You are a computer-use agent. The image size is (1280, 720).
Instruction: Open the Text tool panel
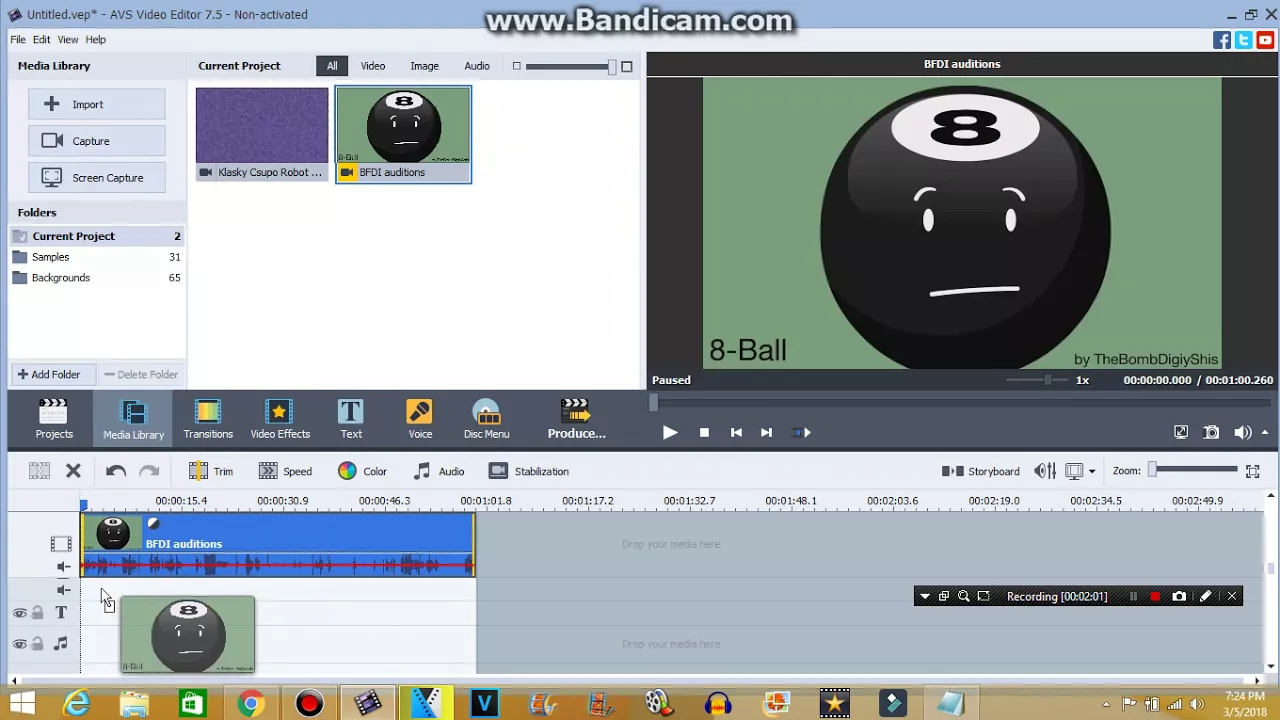[x=351, y=418]
